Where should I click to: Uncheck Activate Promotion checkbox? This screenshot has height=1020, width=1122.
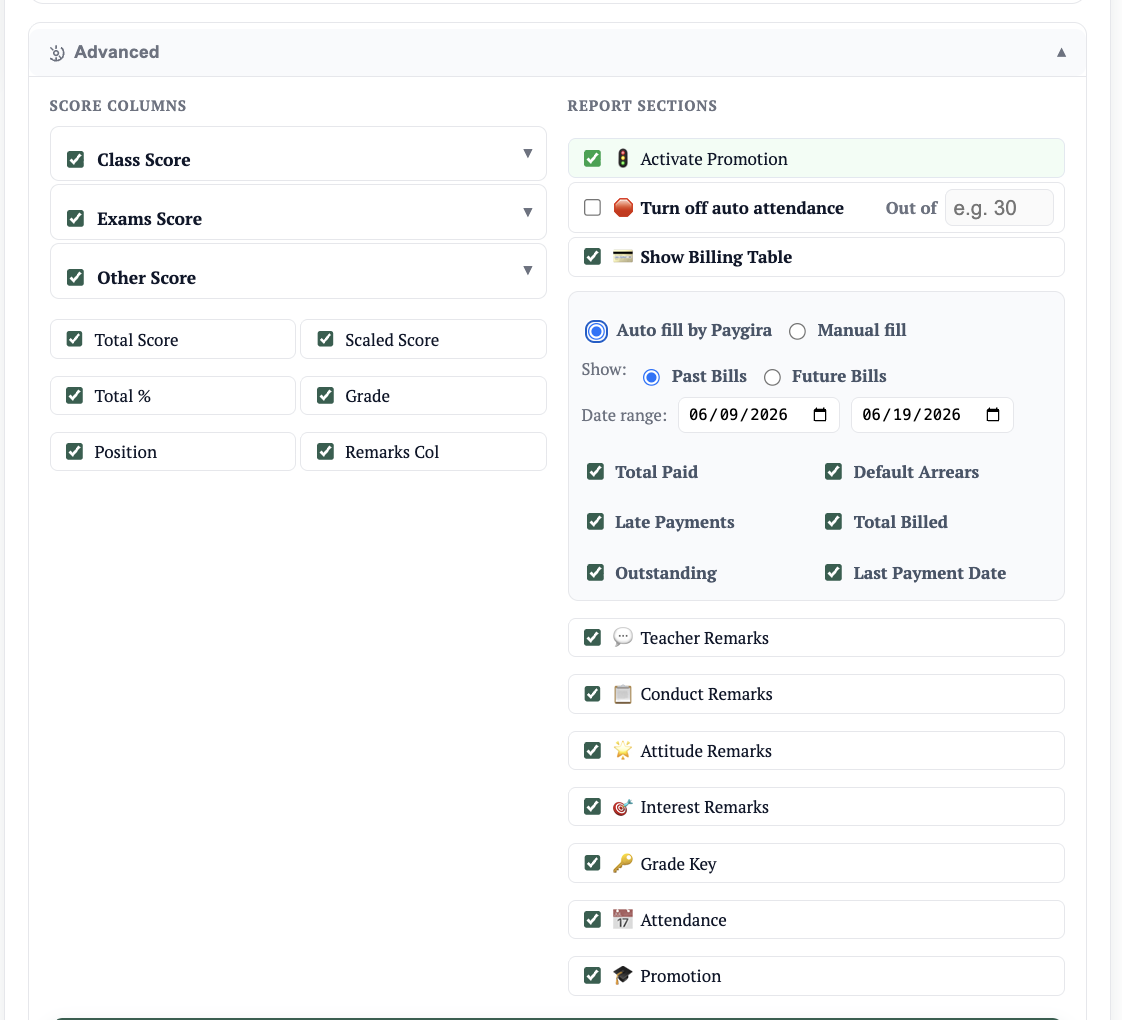(x=592, y=158)
